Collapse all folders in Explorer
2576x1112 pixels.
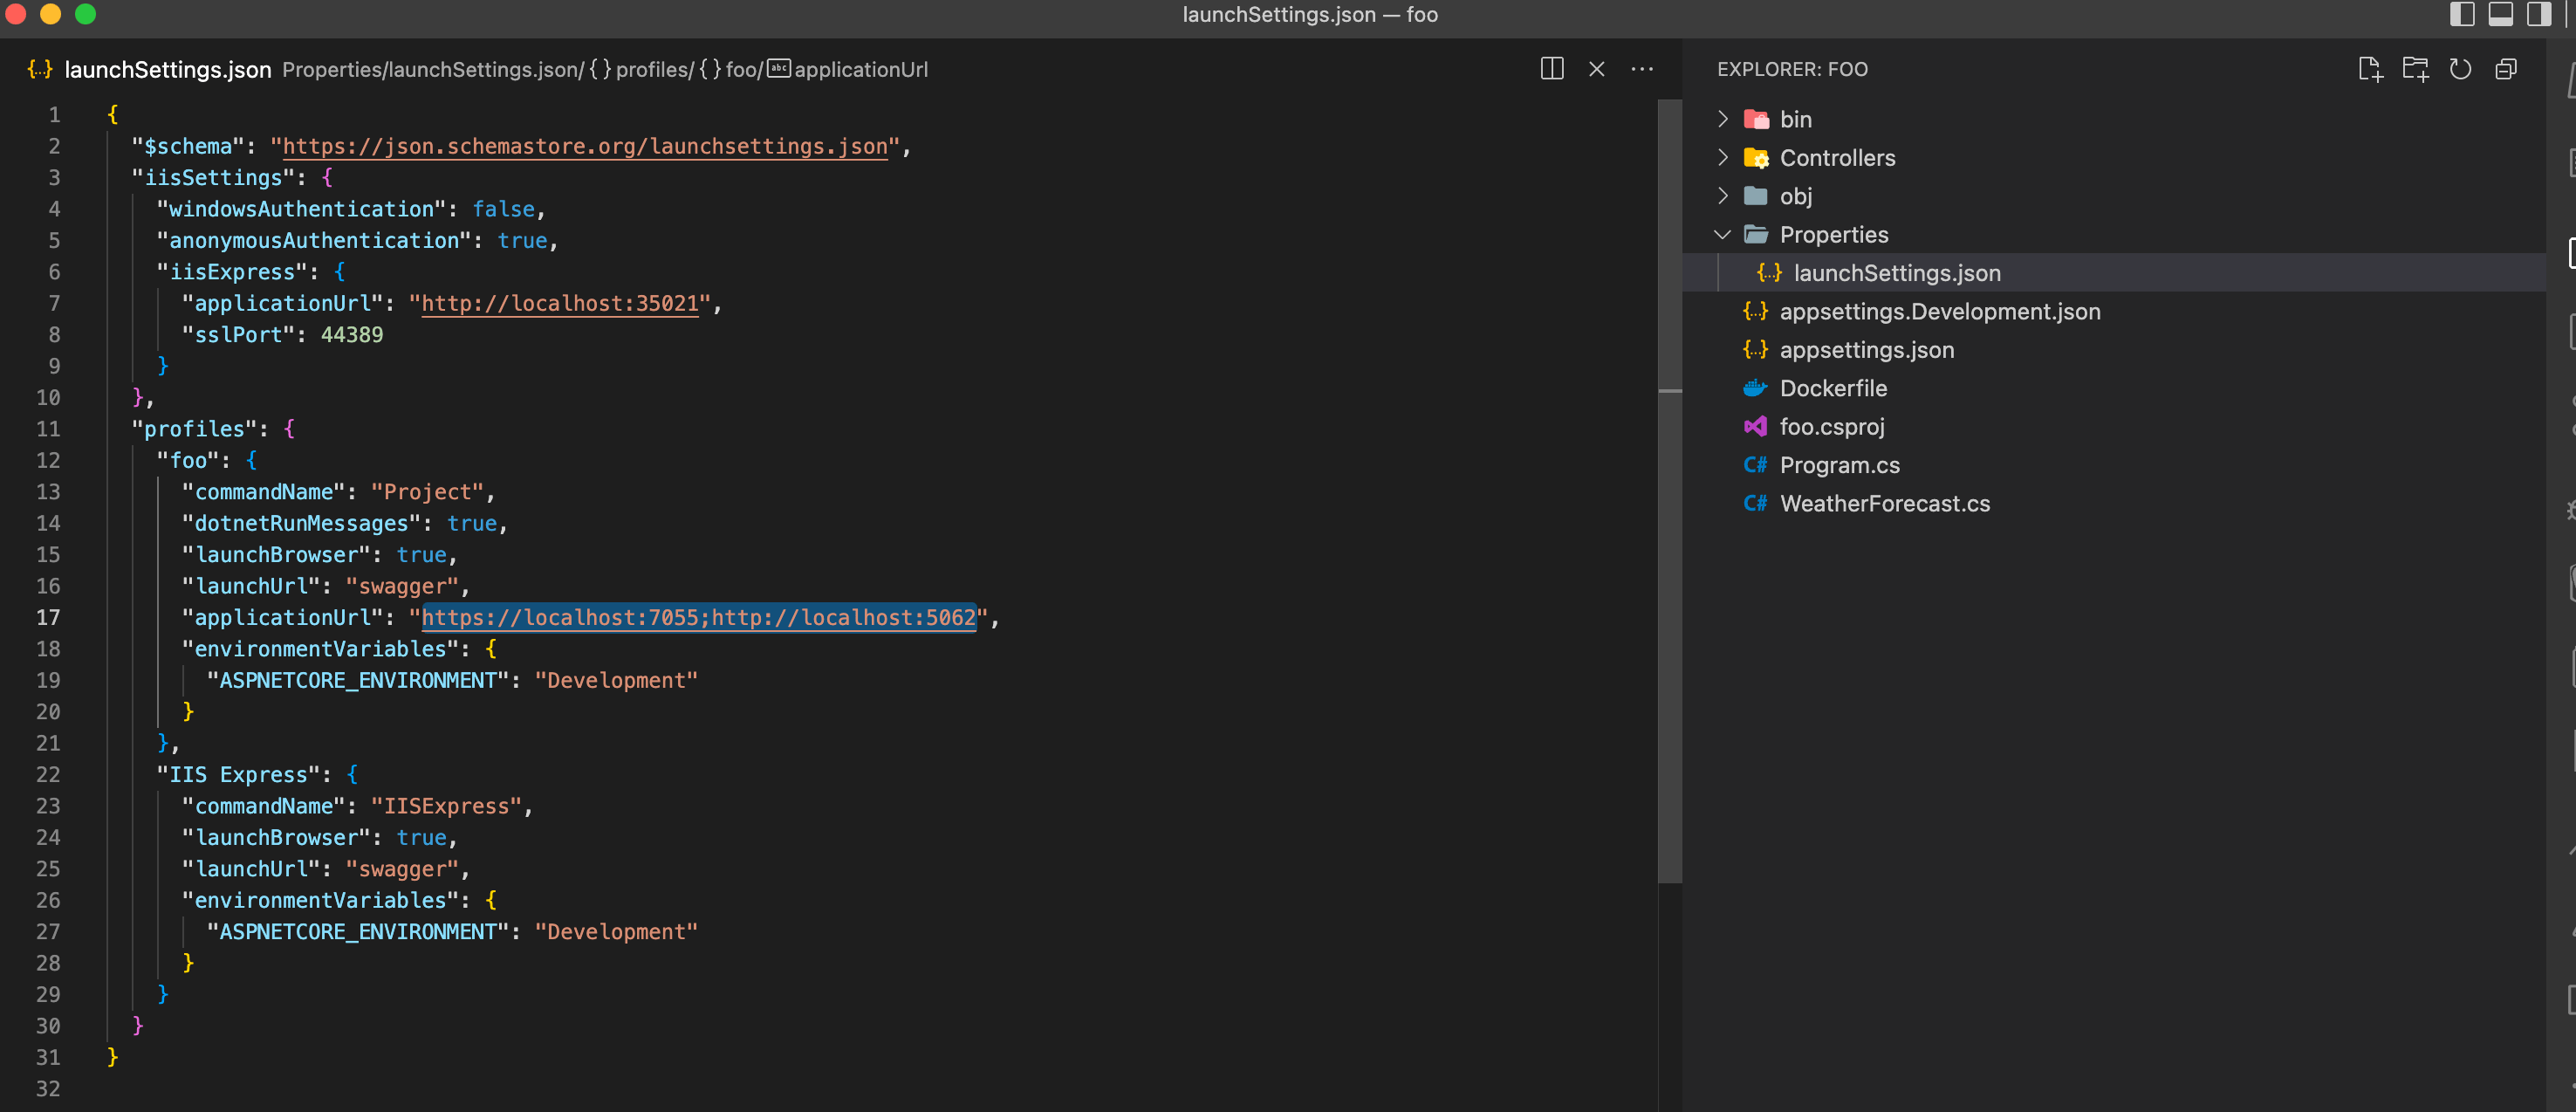pyautogui.click(x=2506, y=69)
